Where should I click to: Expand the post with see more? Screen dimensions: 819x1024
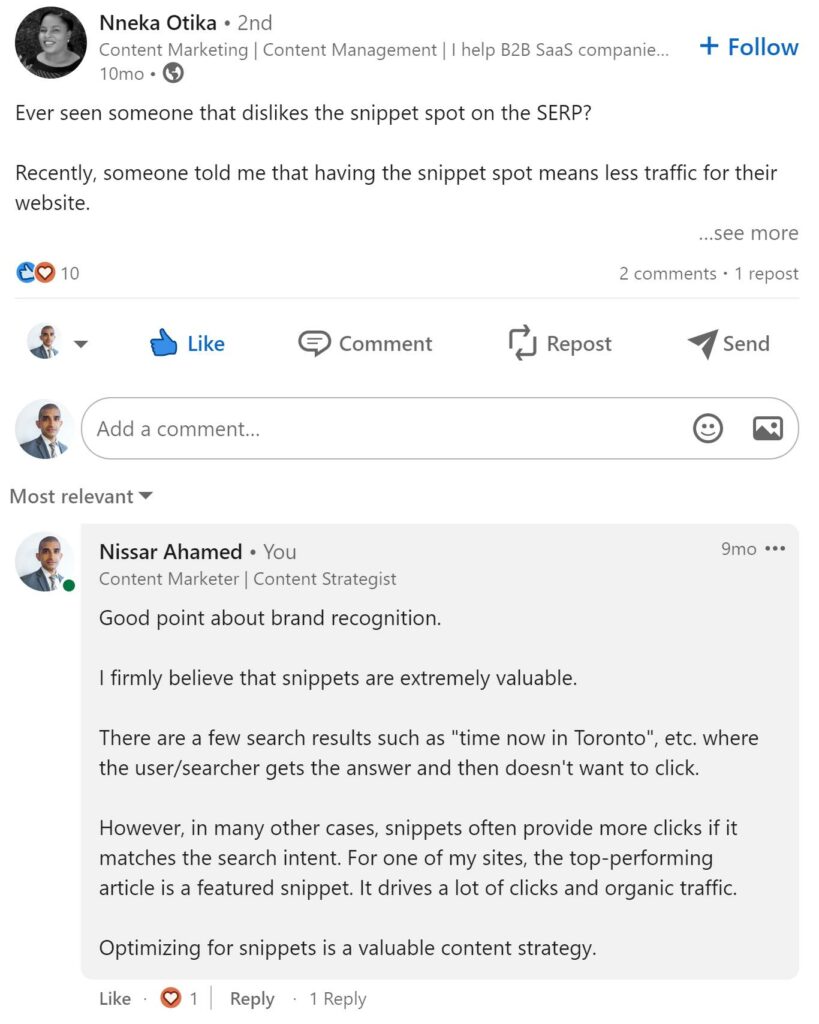pos(748,233)
